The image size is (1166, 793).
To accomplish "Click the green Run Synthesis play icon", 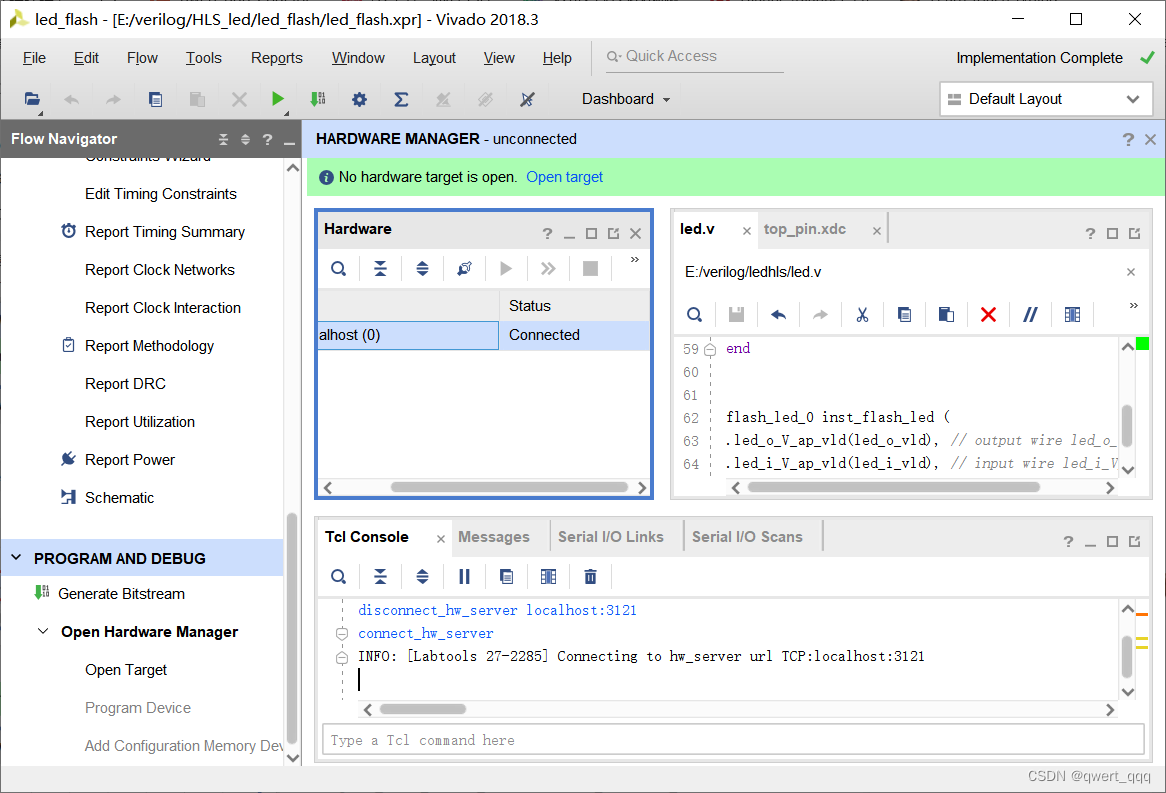I will (x=277, y=99).
